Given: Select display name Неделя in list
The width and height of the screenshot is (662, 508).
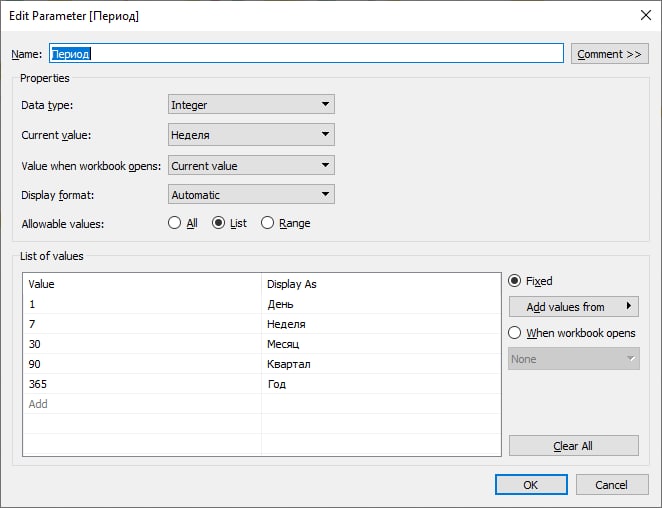Looking at the screenshot, I should click(x=381, y=324).
